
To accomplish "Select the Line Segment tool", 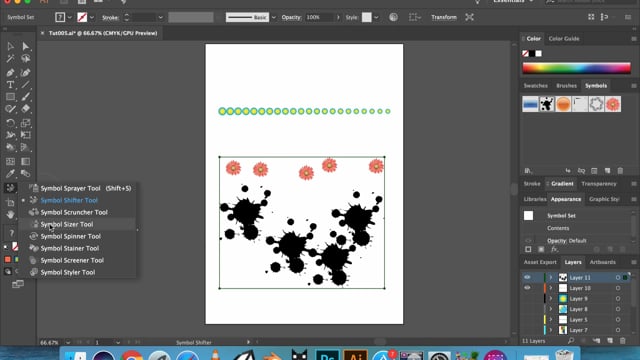I will click(x=25, y=85).
